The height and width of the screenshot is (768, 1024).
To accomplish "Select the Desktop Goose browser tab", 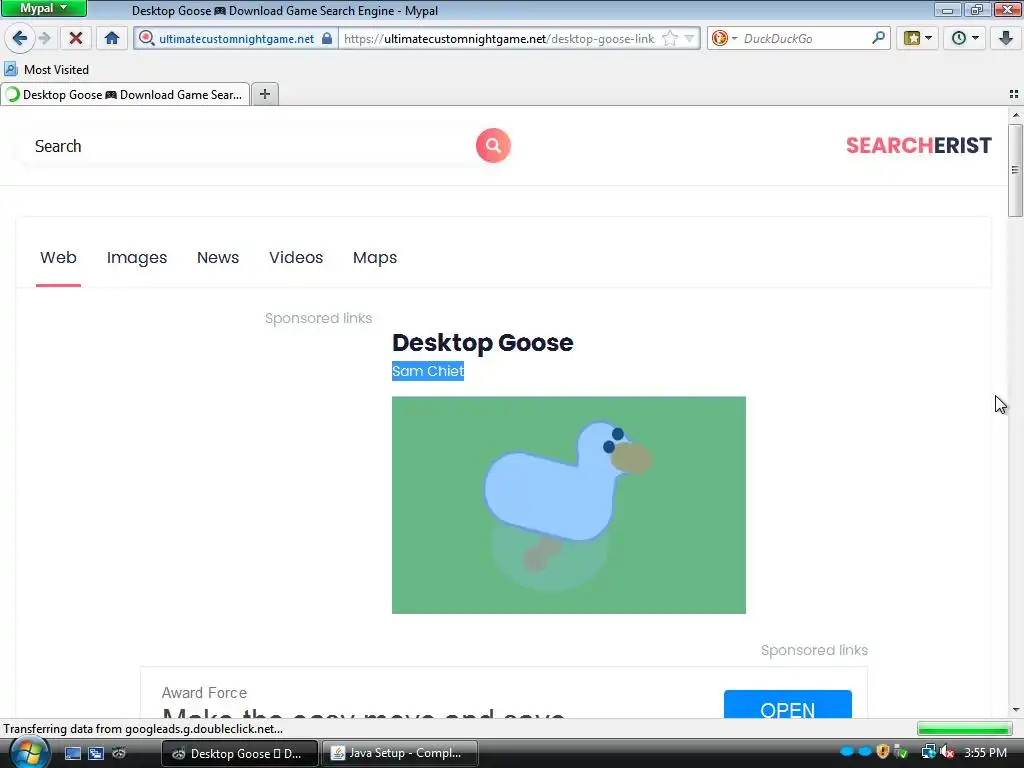I will click(x=125, y=95).
